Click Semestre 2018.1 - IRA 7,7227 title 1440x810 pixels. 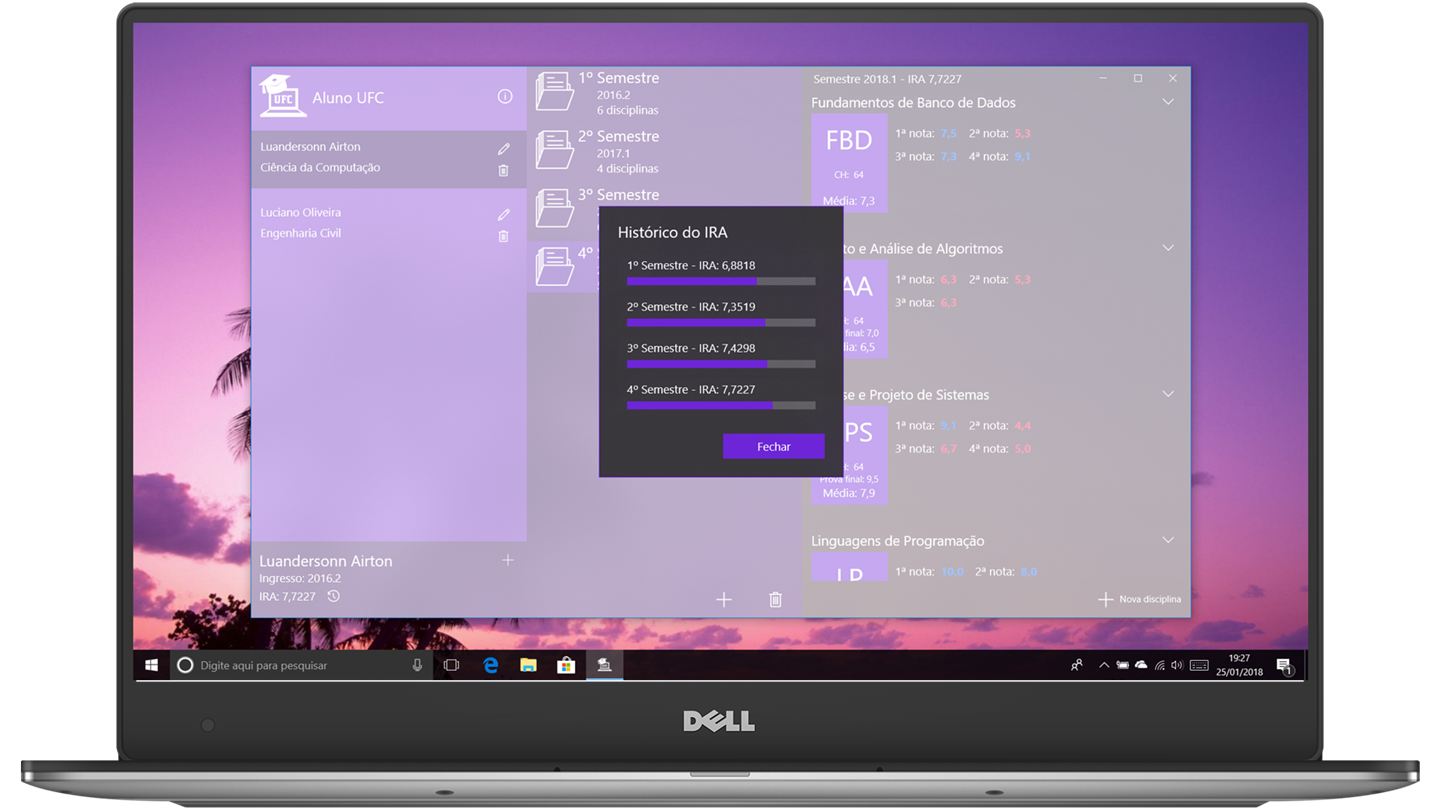coord(888,78)
